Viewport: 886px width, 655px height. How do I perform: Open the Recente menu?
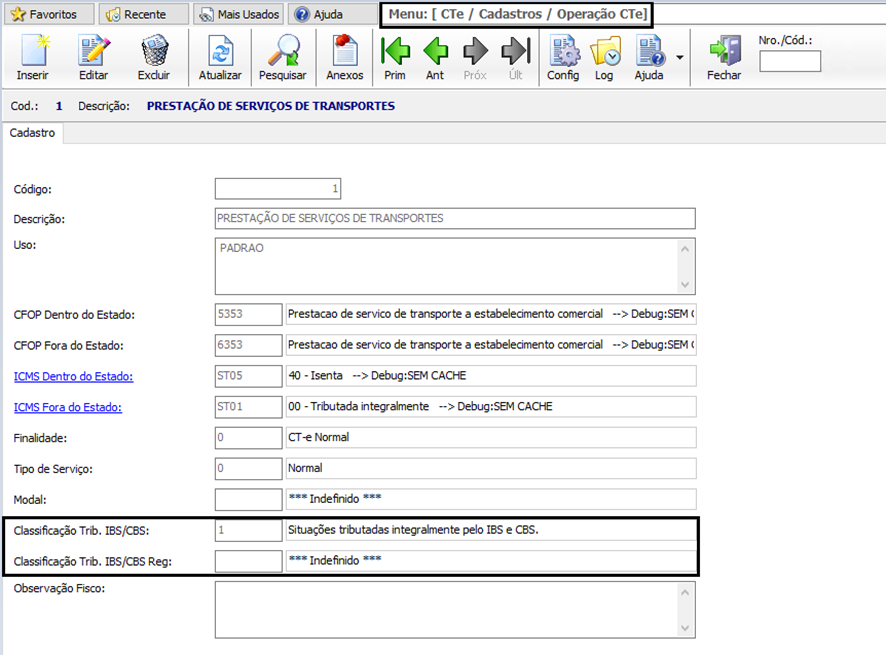pyautogui.click(x=144, y=14)
